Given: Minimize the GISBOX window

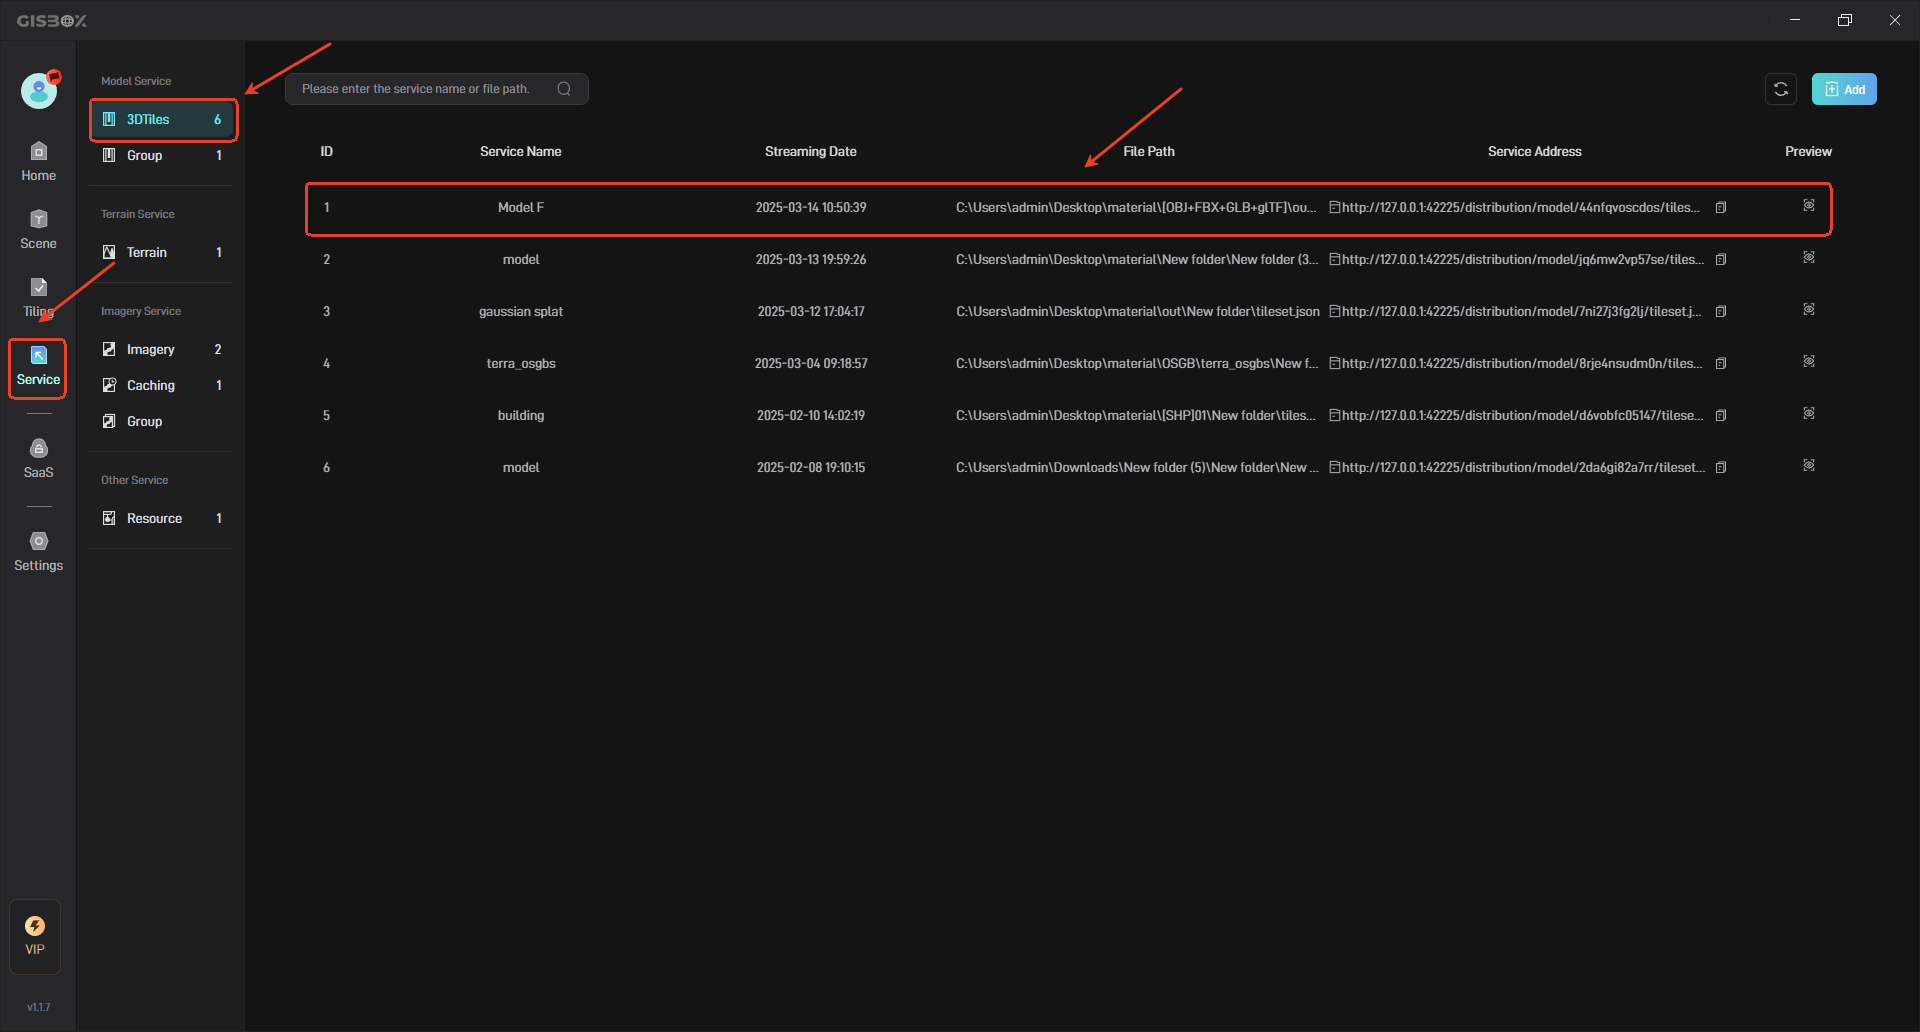Looking at the screenshot, I should click(x=1795, y=20).
